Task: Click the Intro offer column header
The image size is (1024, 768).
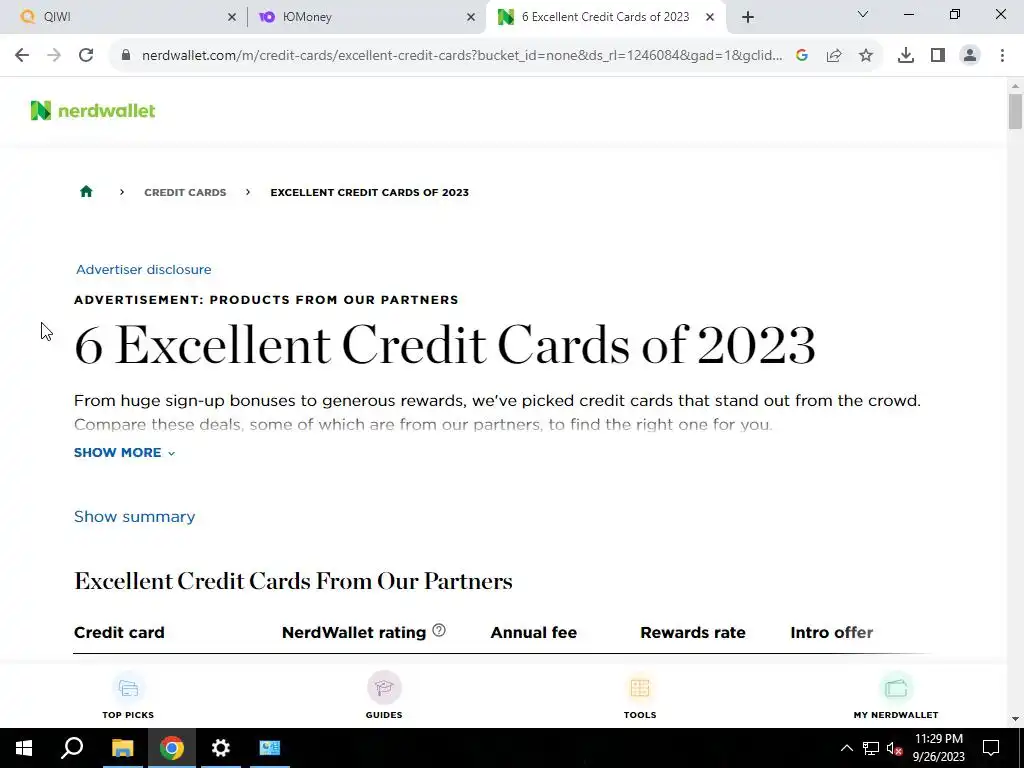Action: 831,632
